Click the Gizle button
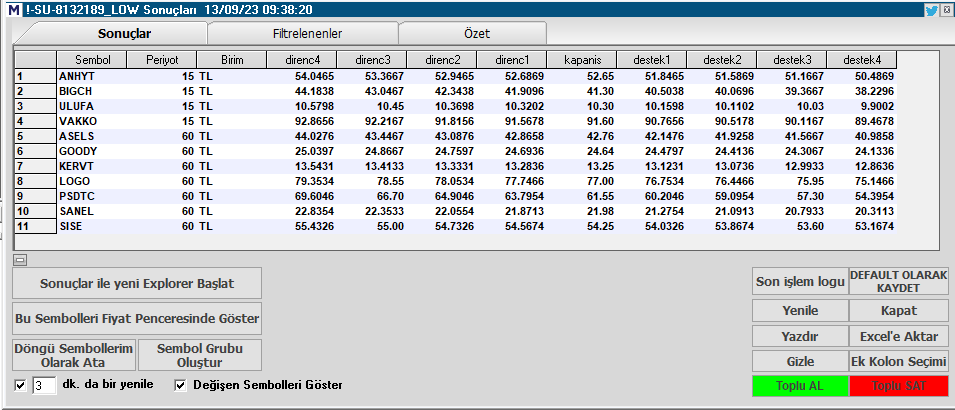955x410 pixels. [800, 361]
